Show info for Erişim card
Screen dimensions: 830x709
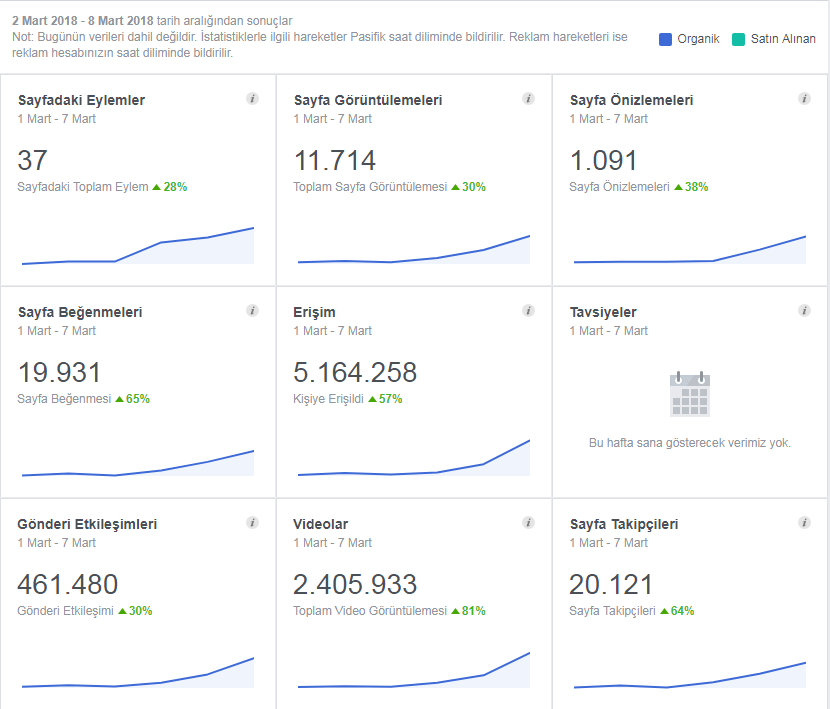tap(528, 311)
